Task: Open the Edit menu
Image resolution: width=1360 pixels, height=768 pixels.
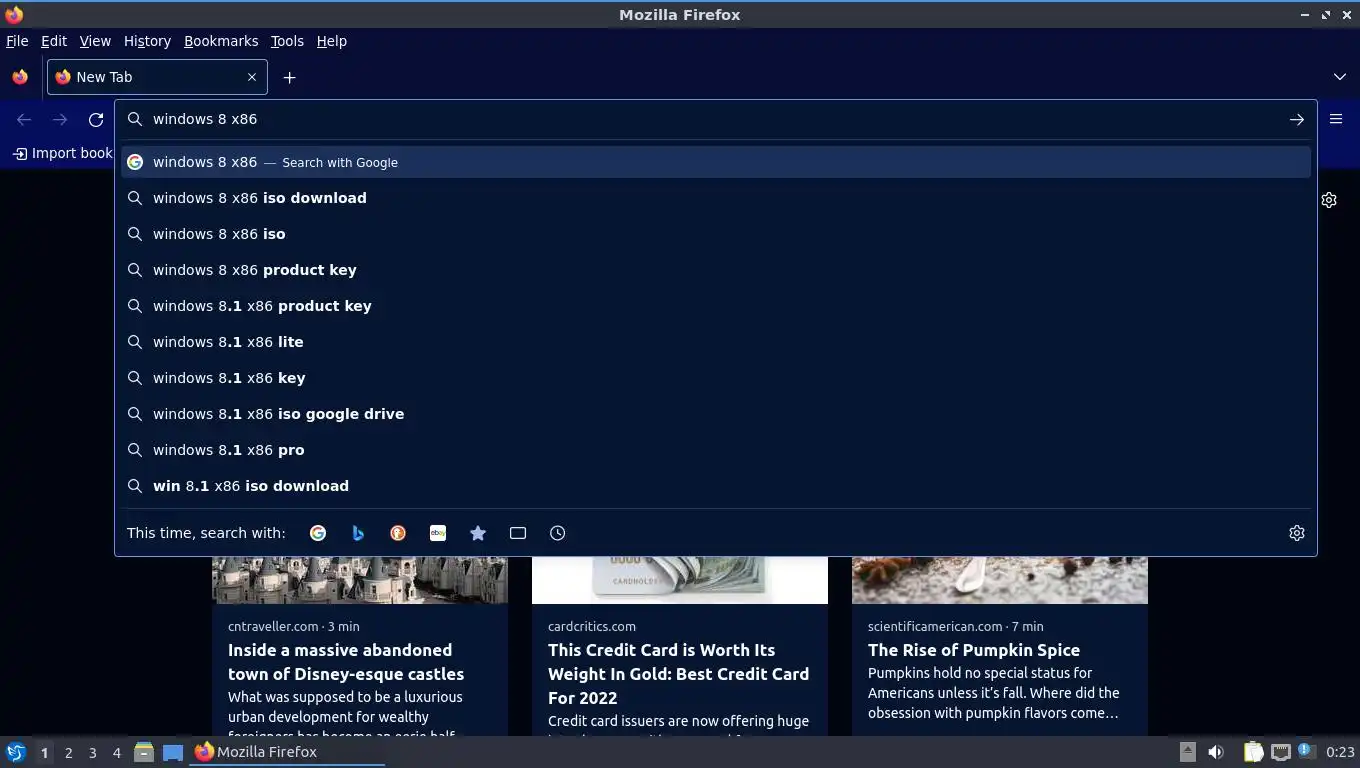Action: [54, 41]
